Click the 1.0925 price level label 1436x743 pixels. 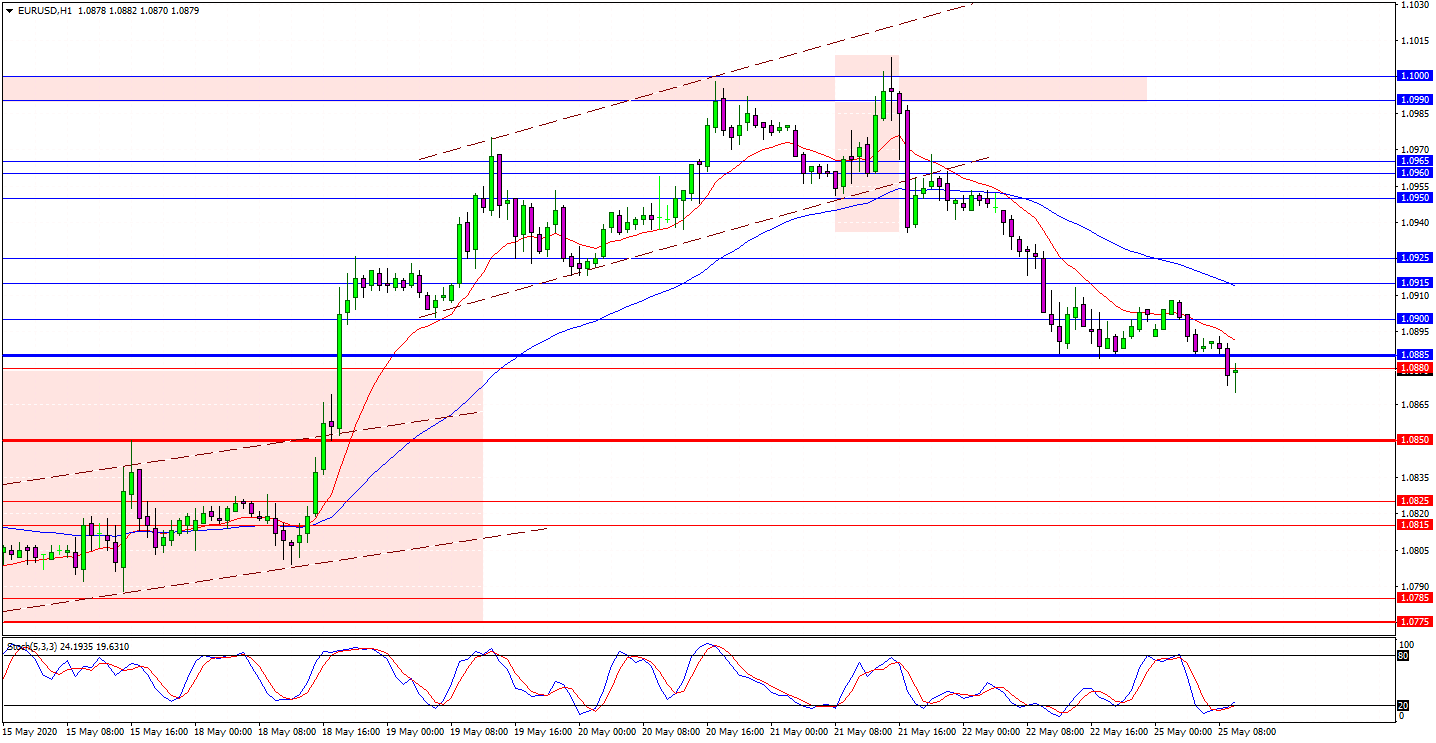click(x=1414, y=258)
